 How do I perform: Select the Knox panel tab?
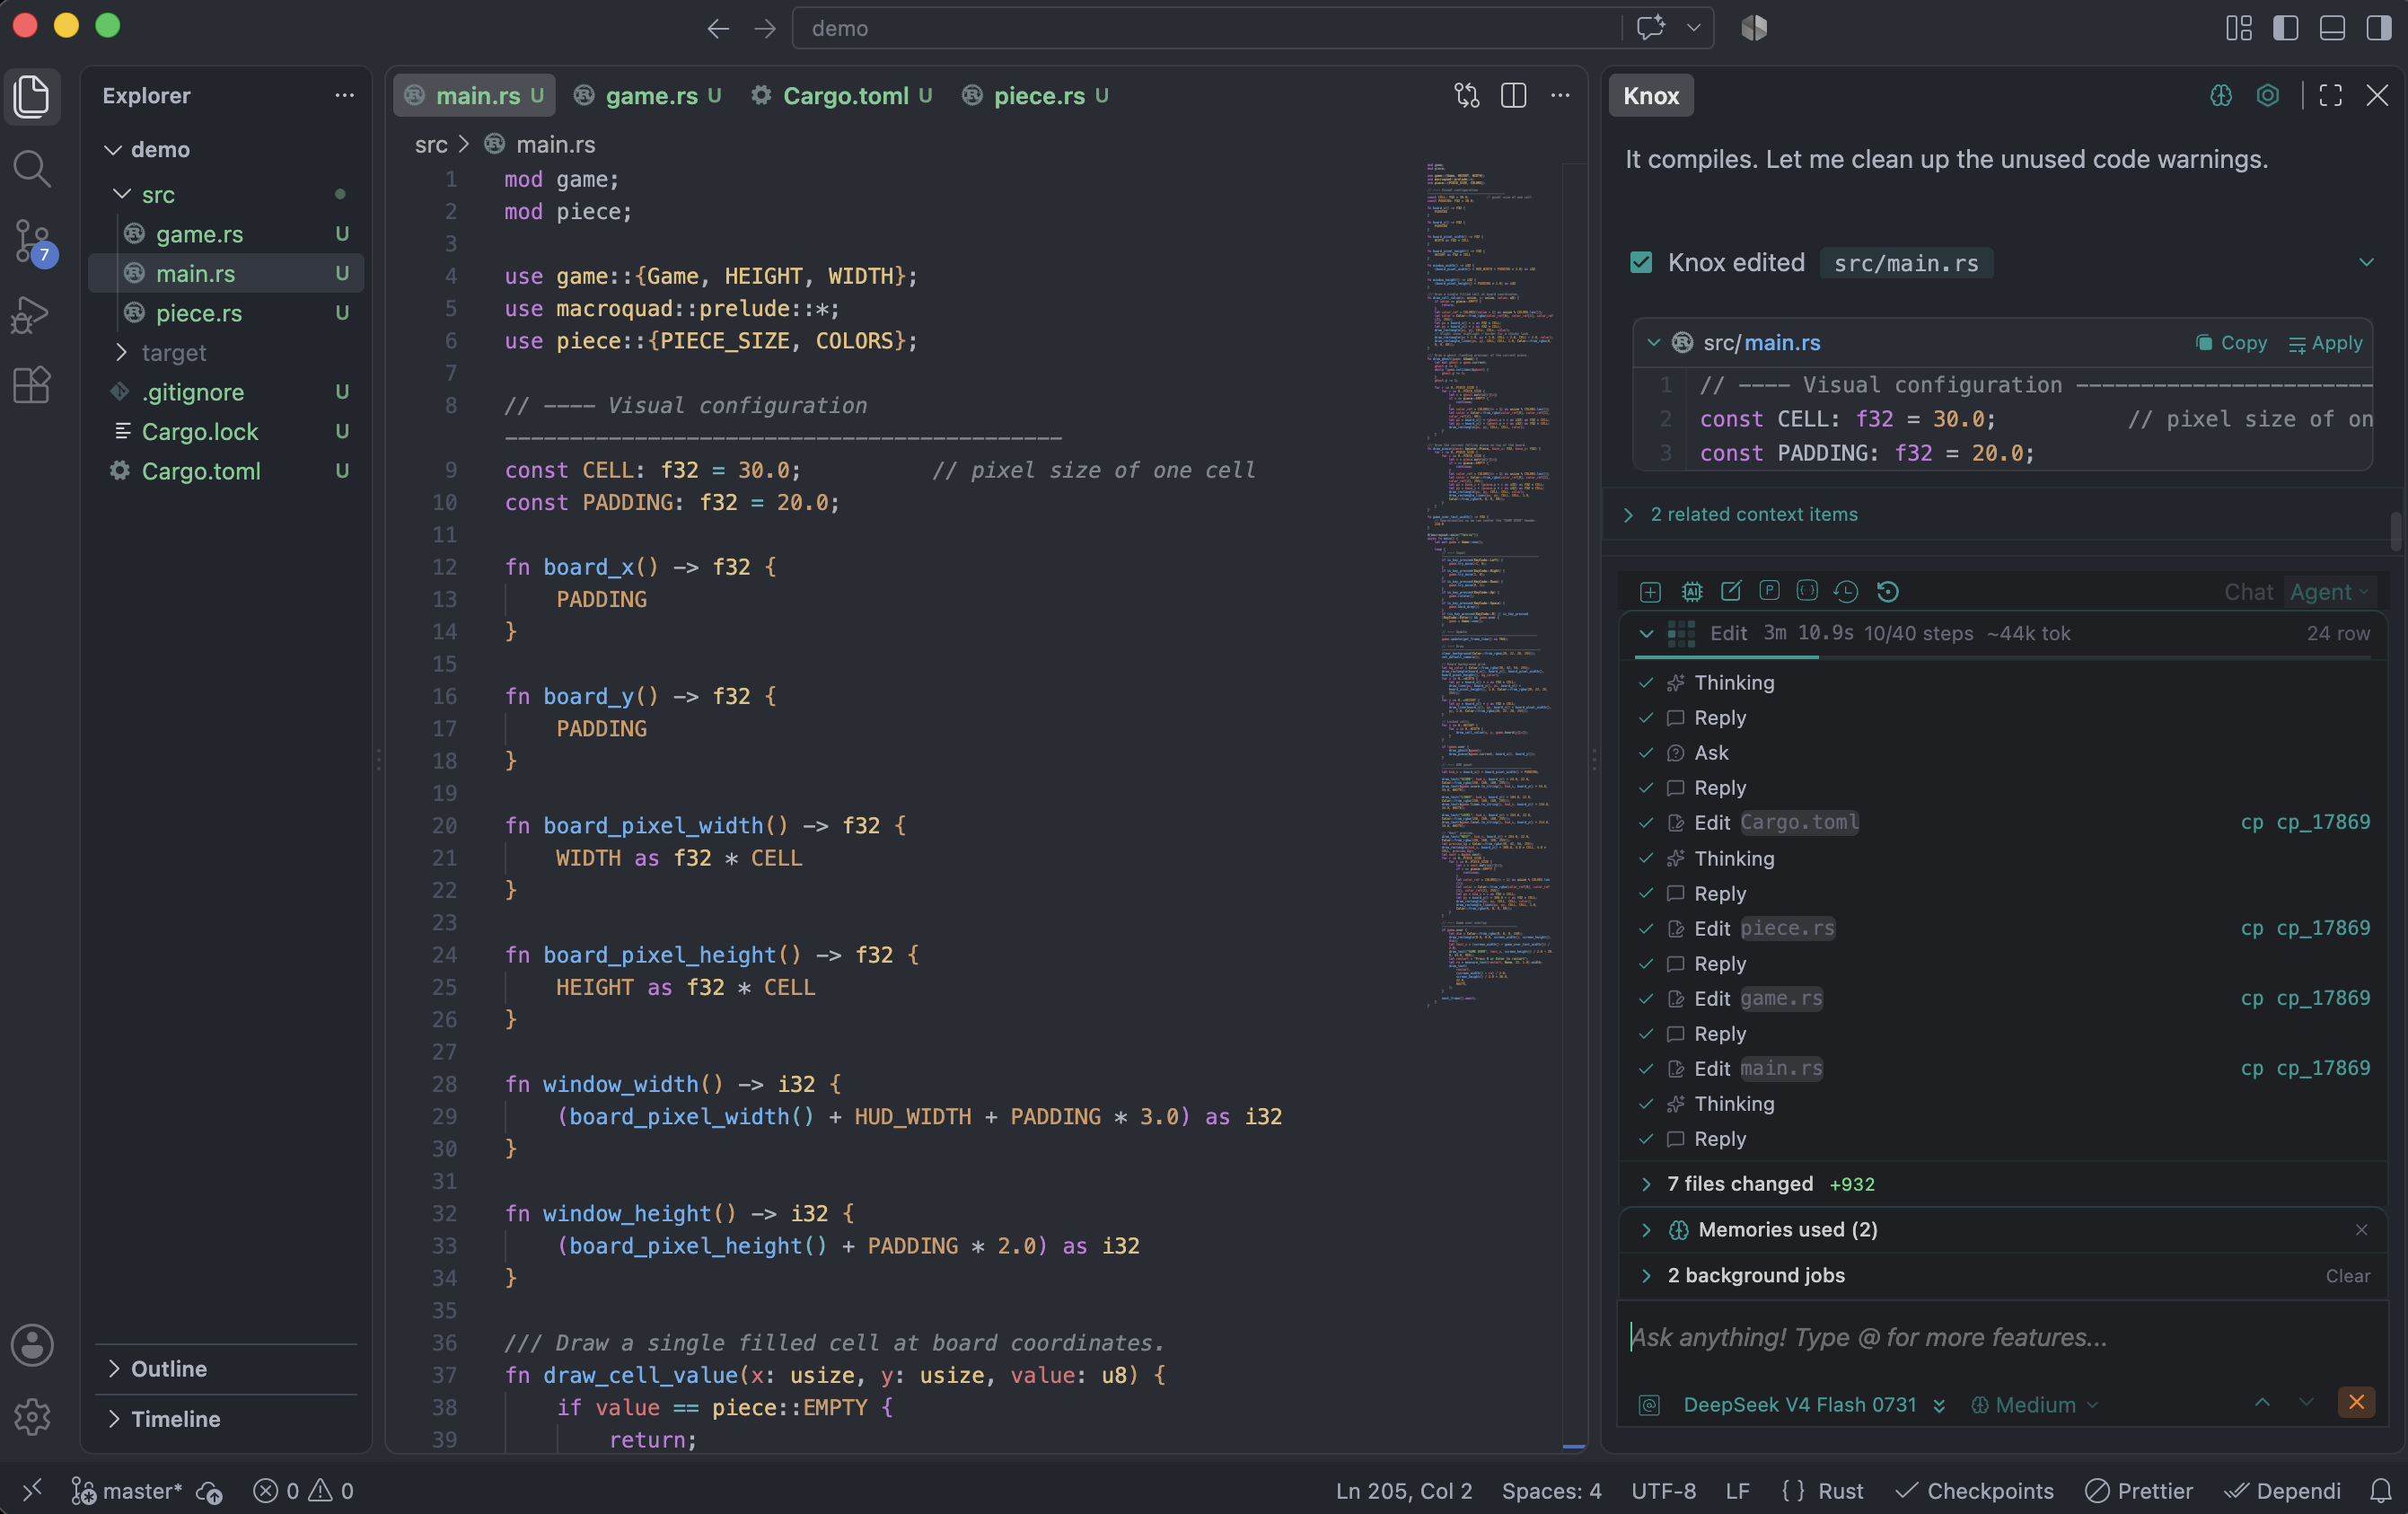point(1650,95)
